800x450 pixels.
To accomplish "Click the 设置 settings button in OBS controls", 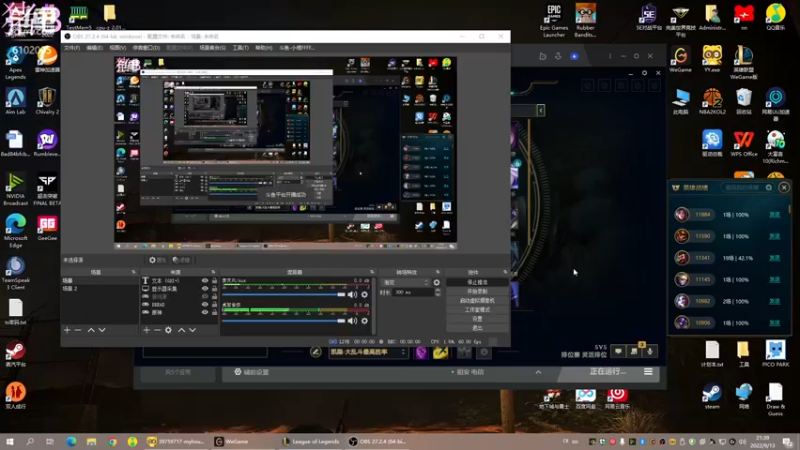I will pyautogui.click(x=477, y=319).
